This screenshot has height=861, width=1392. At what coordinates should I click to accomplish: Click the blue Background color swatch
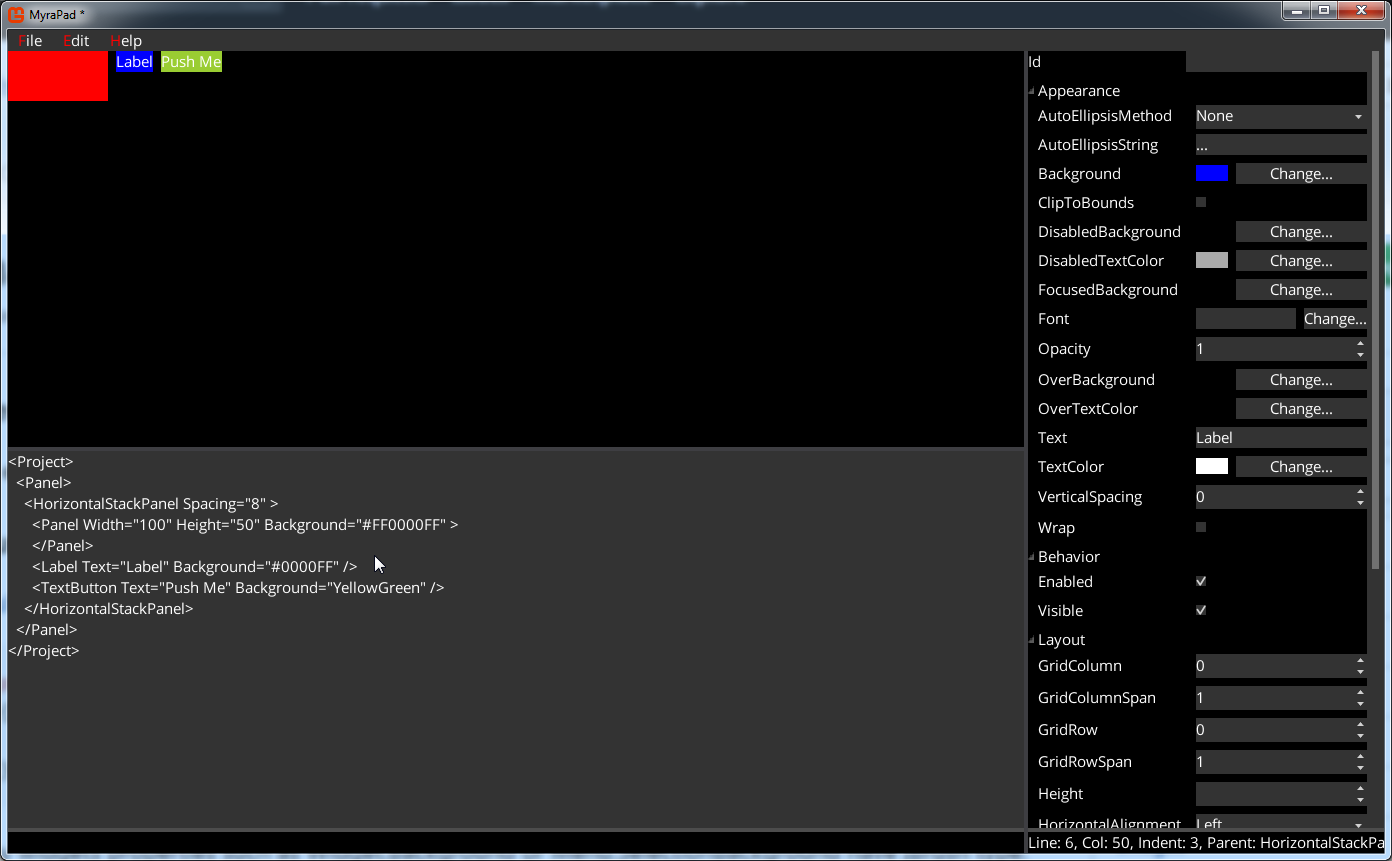pyautogui.click(x=1211, y=174)
